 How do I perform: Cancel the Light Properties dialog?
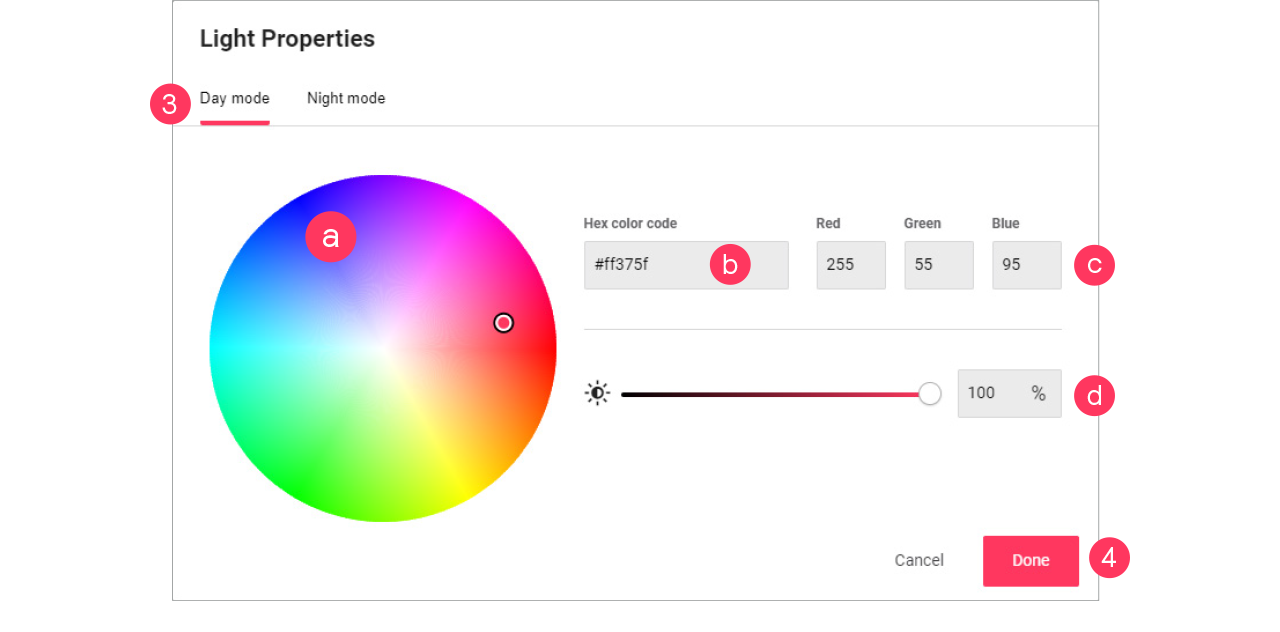918,560
